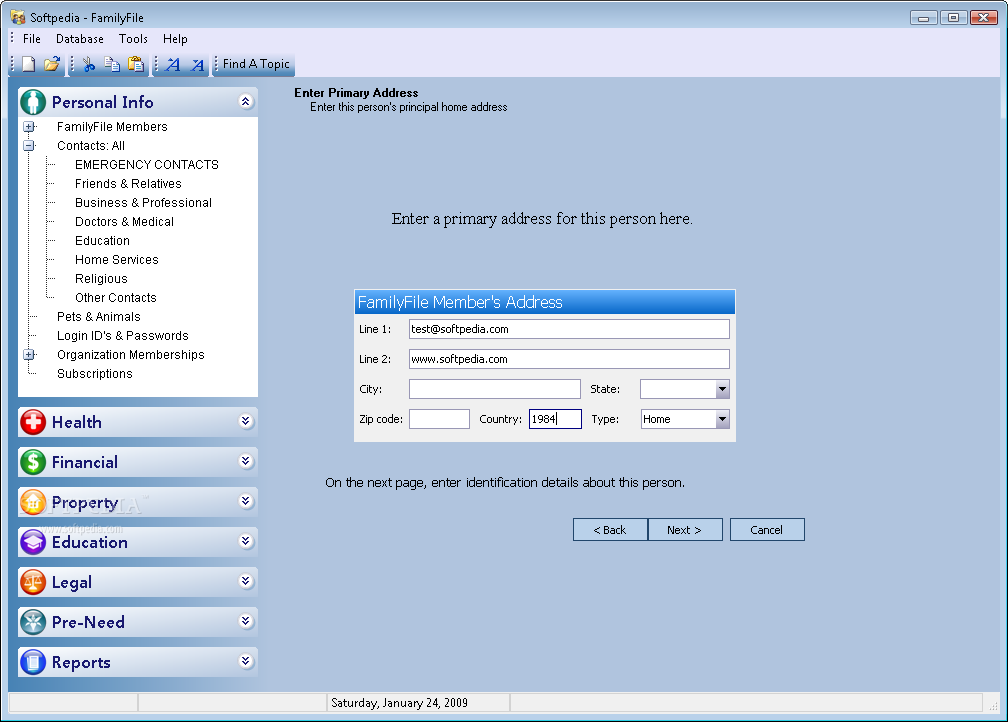Click the Personal Info person icon
1008x722 pixels.
tap(33, 102)
